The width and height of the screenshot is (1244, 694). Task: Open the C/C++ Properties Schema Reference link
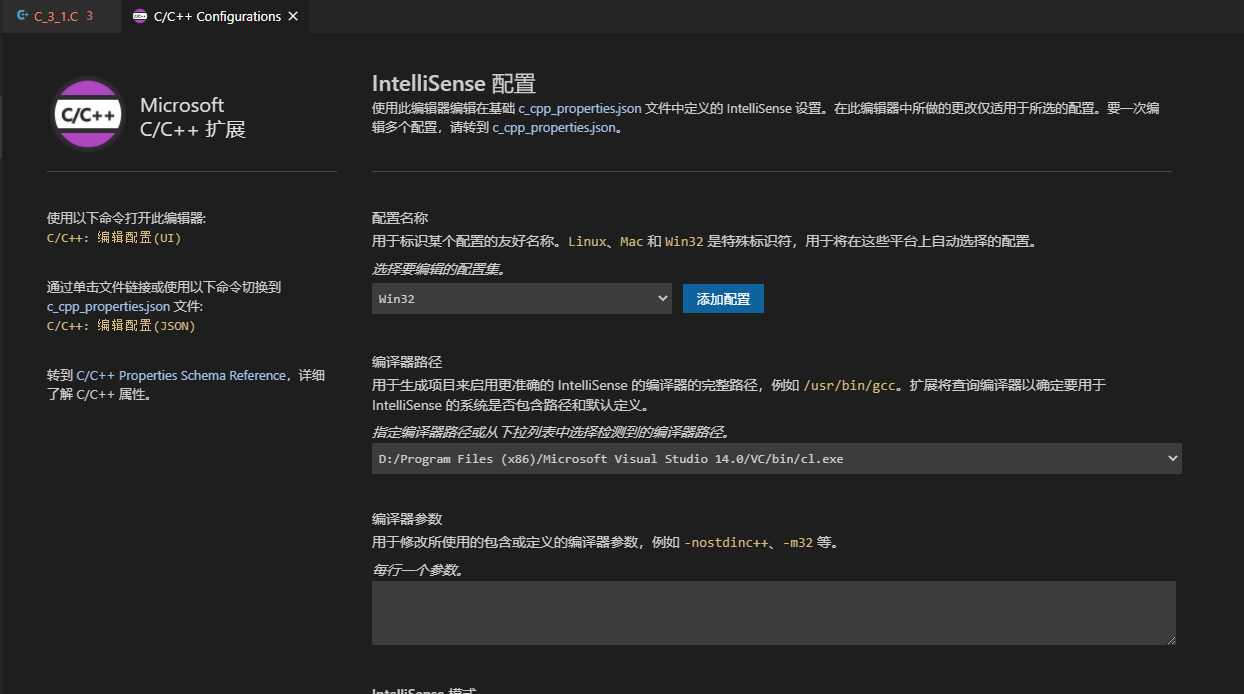click(181, 375)
